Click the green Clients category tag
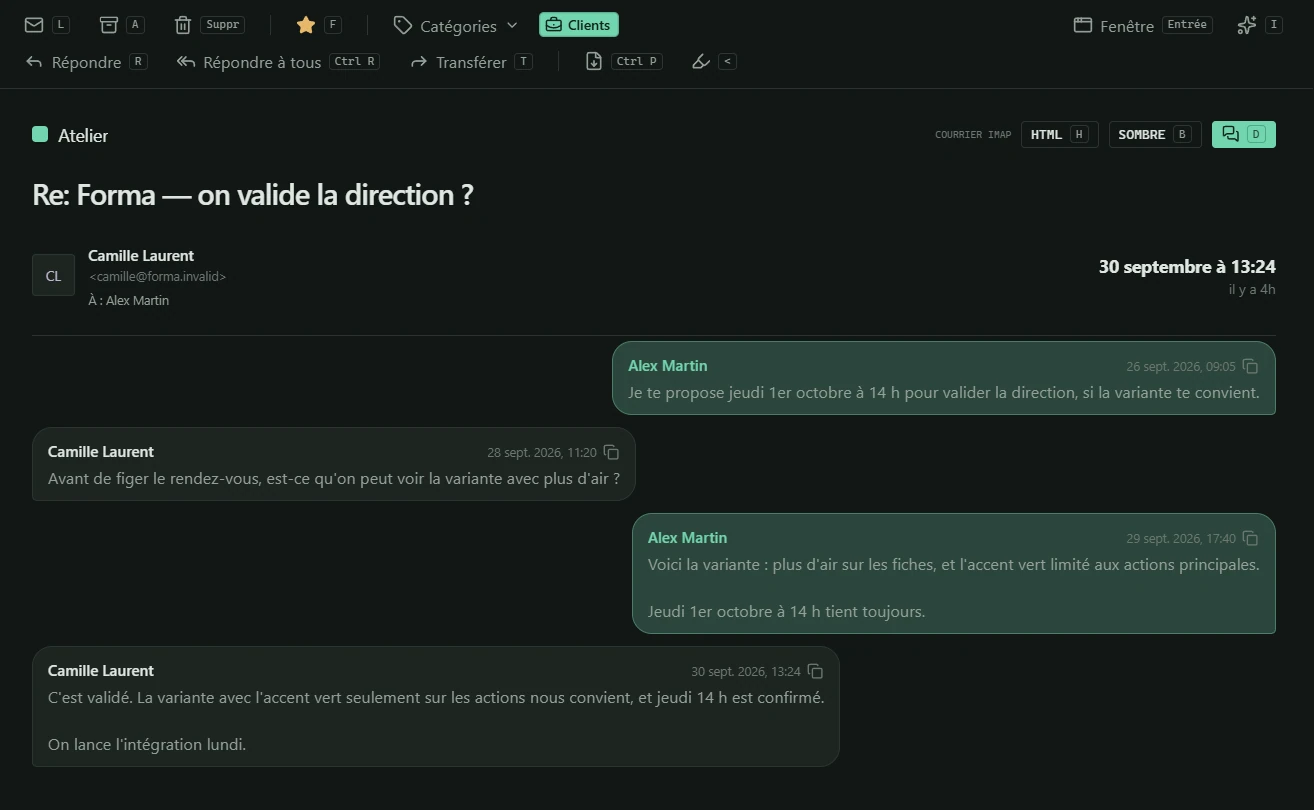Screen dimensions: 1314x810 click(579, 25)
